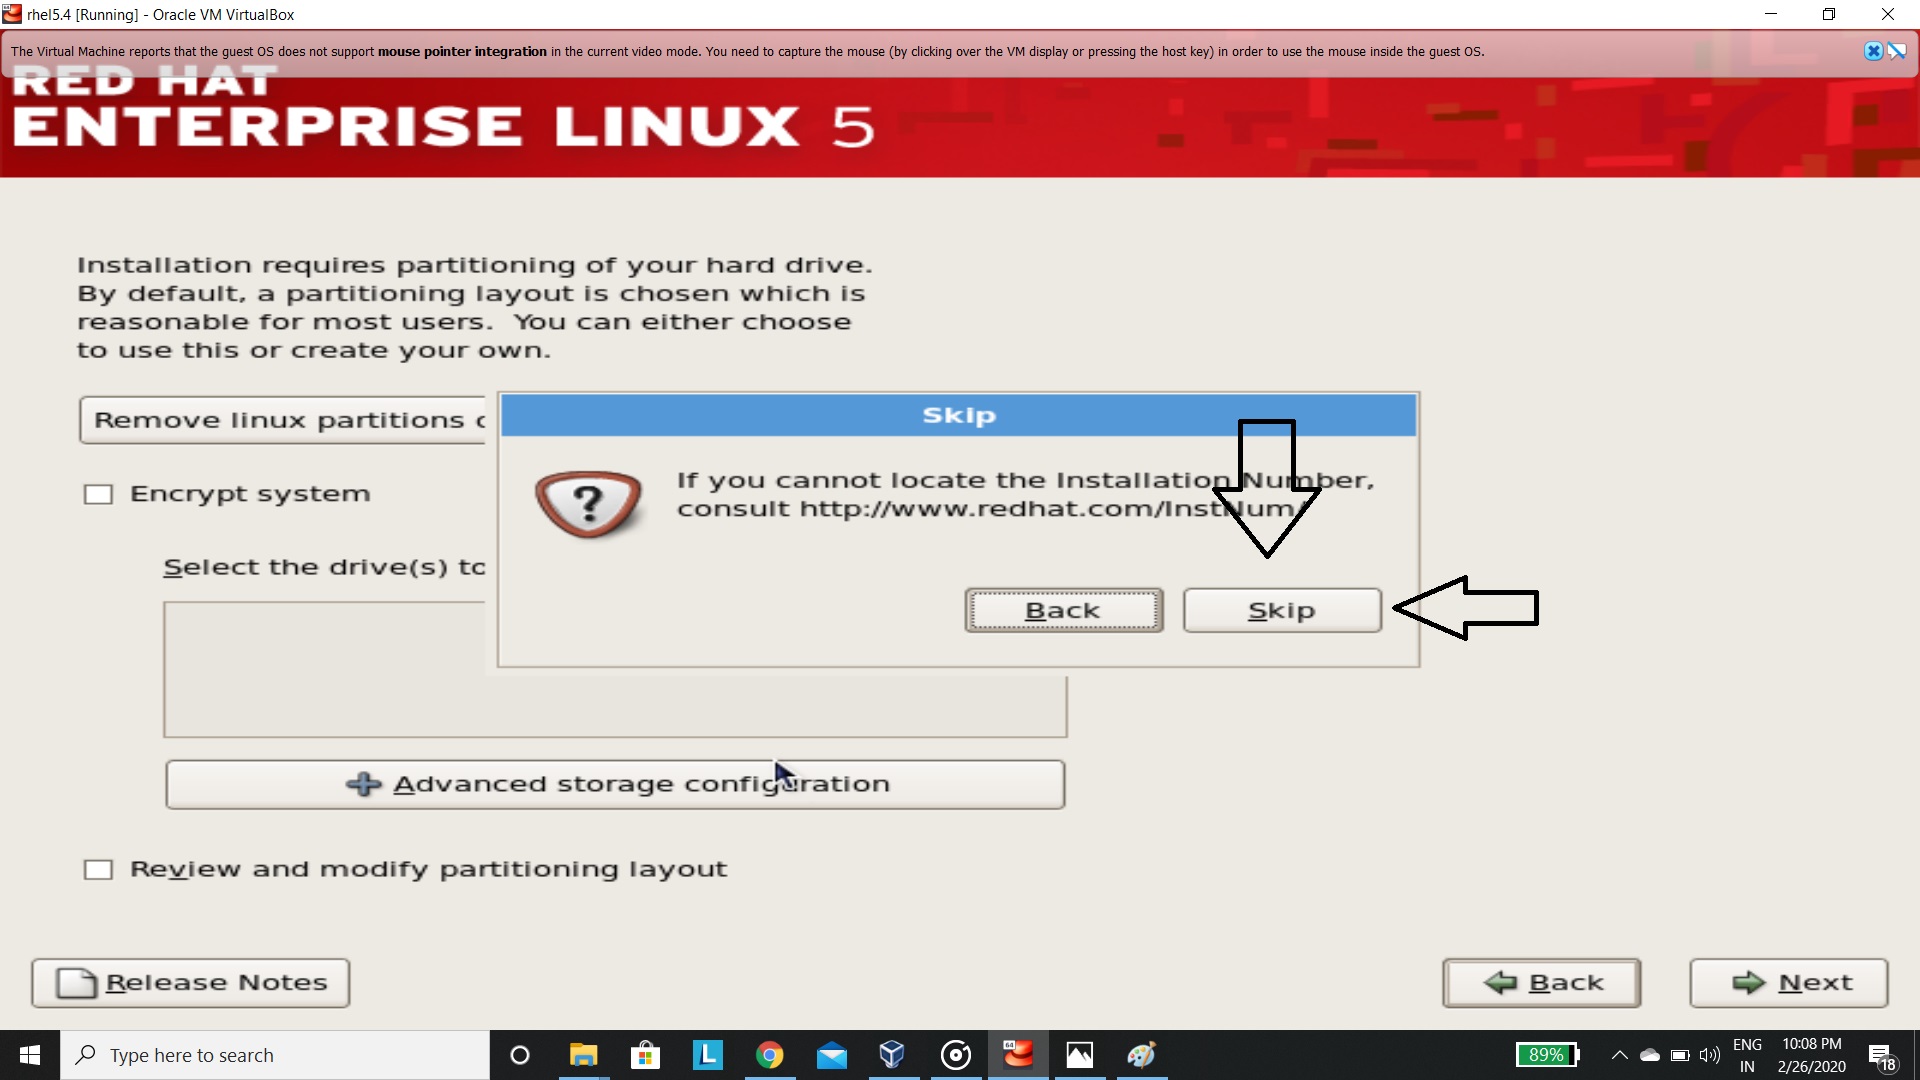The height and width of the screenshot is (1080, 1920).
Task: Open VirtualBox cube icon in taskbar
Action: click(892, 1055)
